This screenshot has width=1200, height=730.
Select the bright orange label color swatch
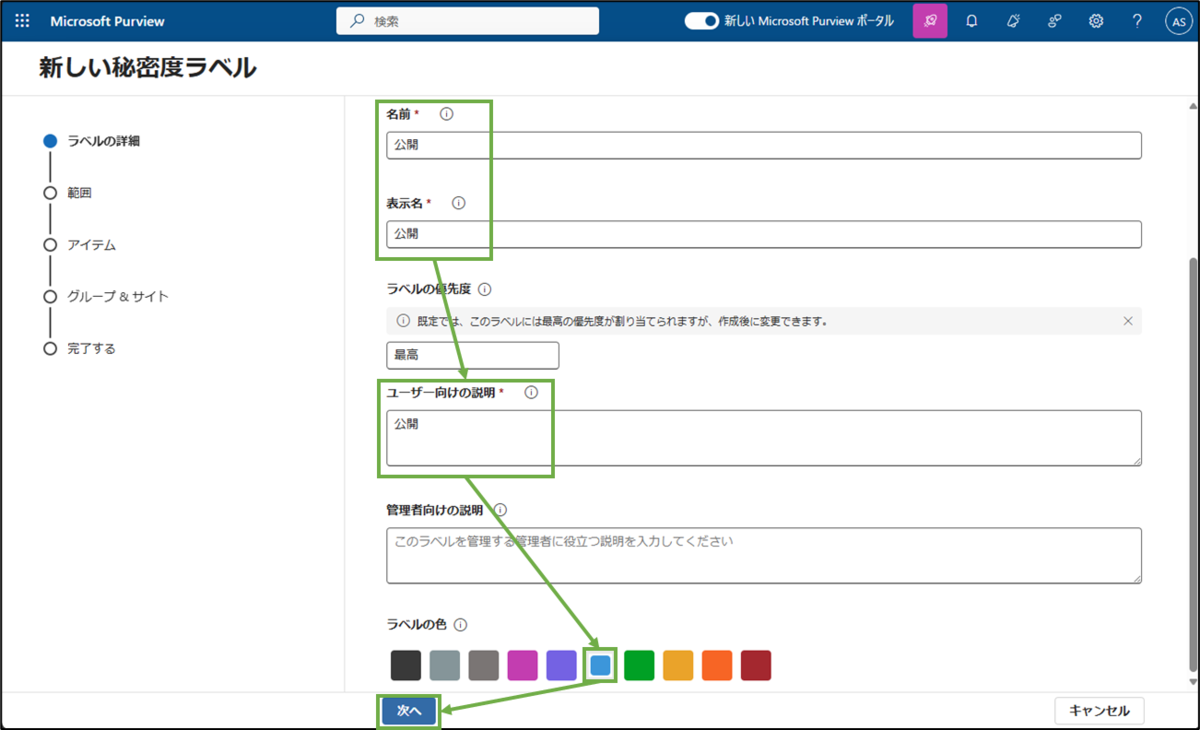[x=717, y=665]
